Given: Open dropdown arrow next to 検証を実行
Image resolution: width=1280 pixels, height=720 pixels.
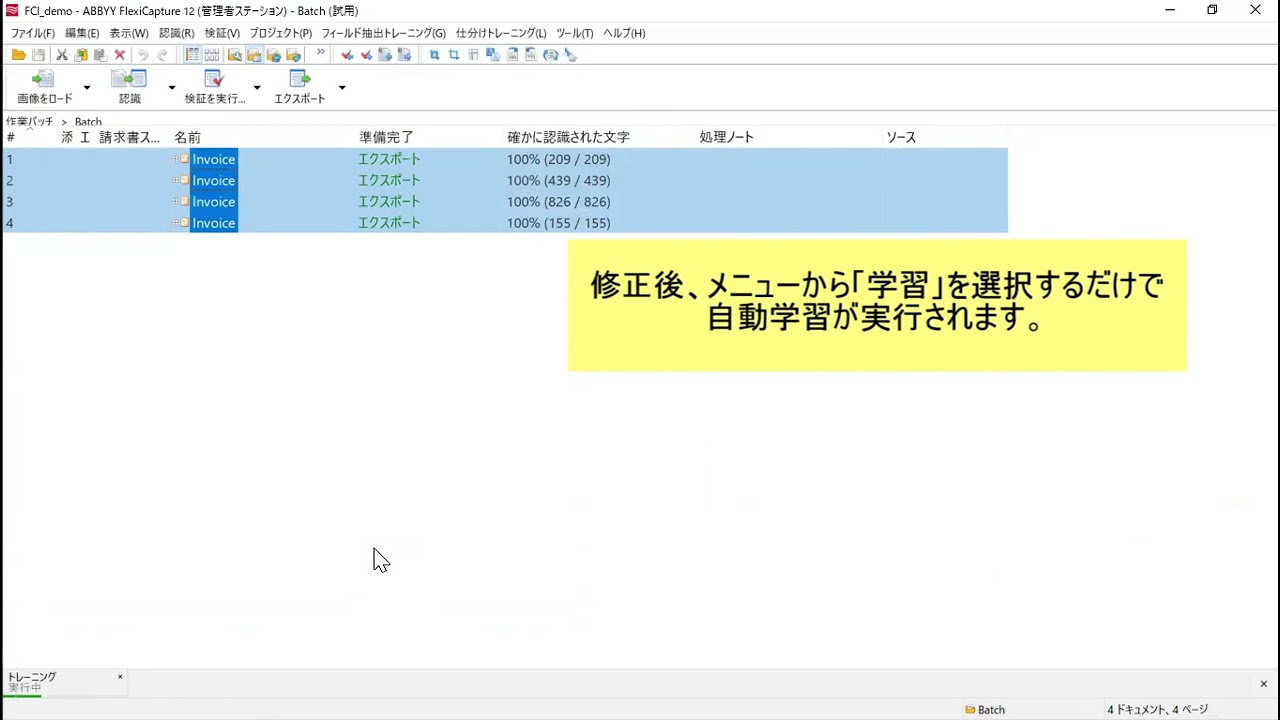Looking at the screenshot, I should pos(256,88).
